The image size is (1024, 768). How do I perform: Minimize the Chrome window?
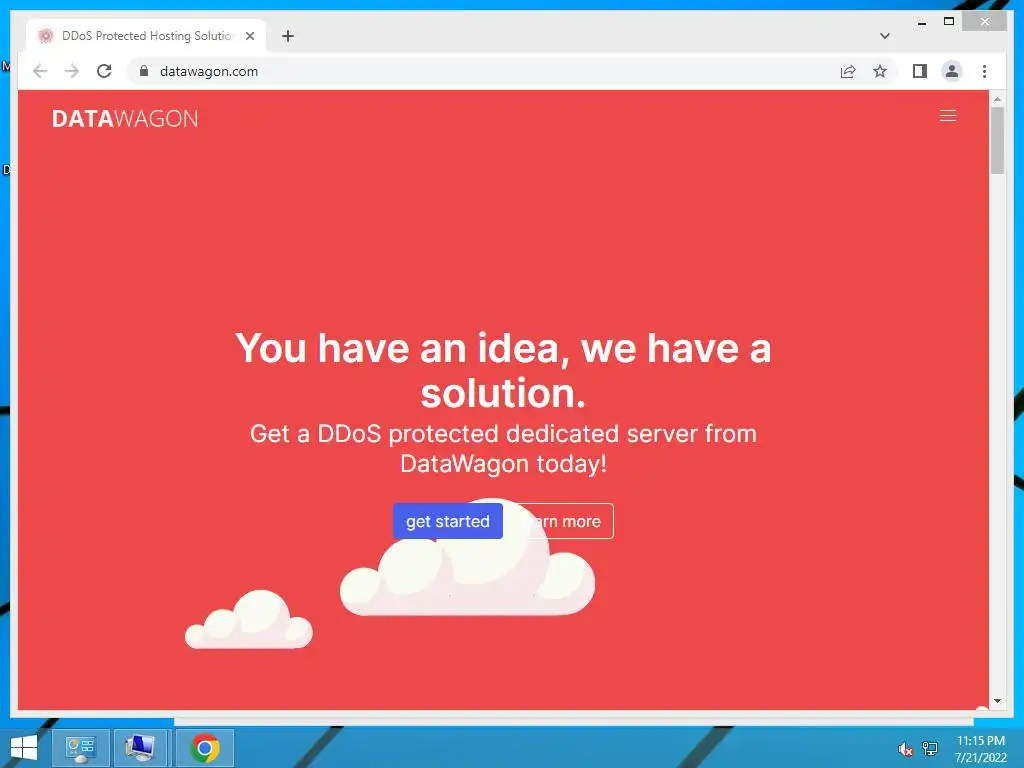coord(921,22)
